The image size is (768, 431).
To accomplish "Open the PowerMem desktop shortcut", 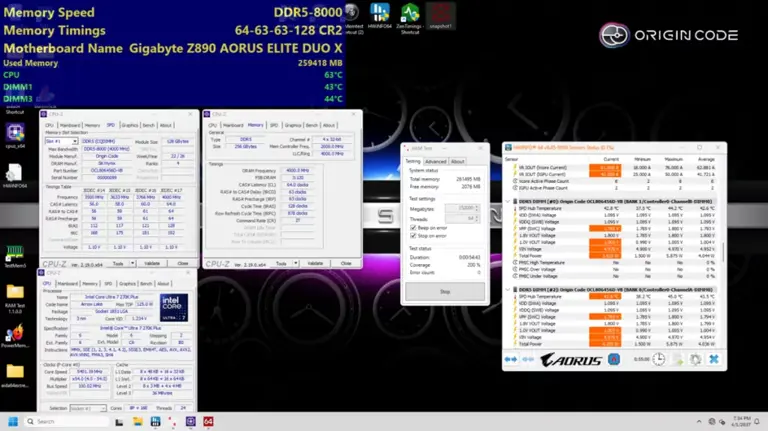I will coord(15,336).
